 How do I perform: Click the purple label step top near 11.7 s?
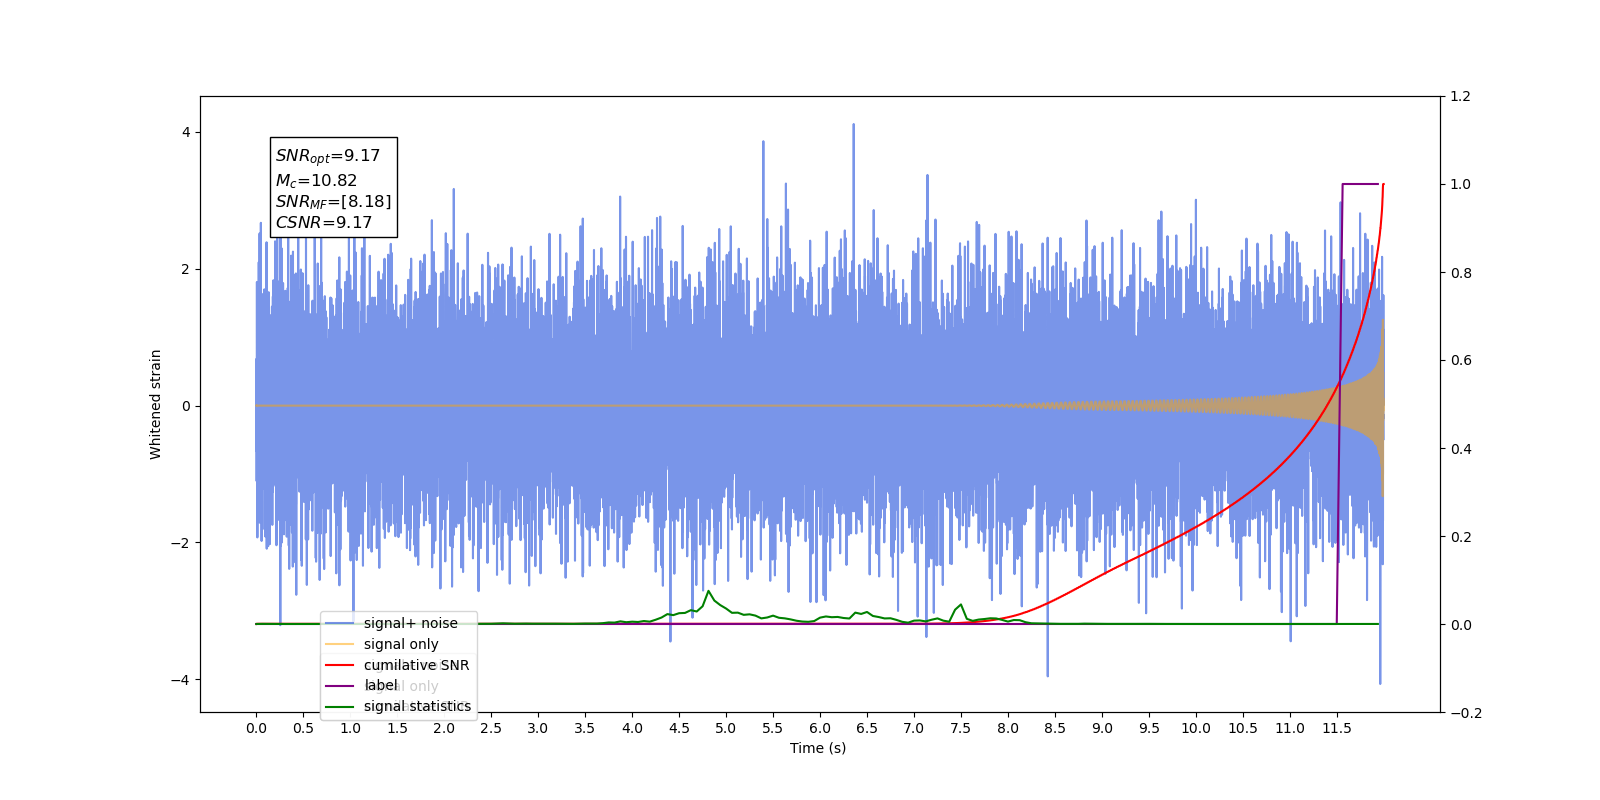(1361, 184)
